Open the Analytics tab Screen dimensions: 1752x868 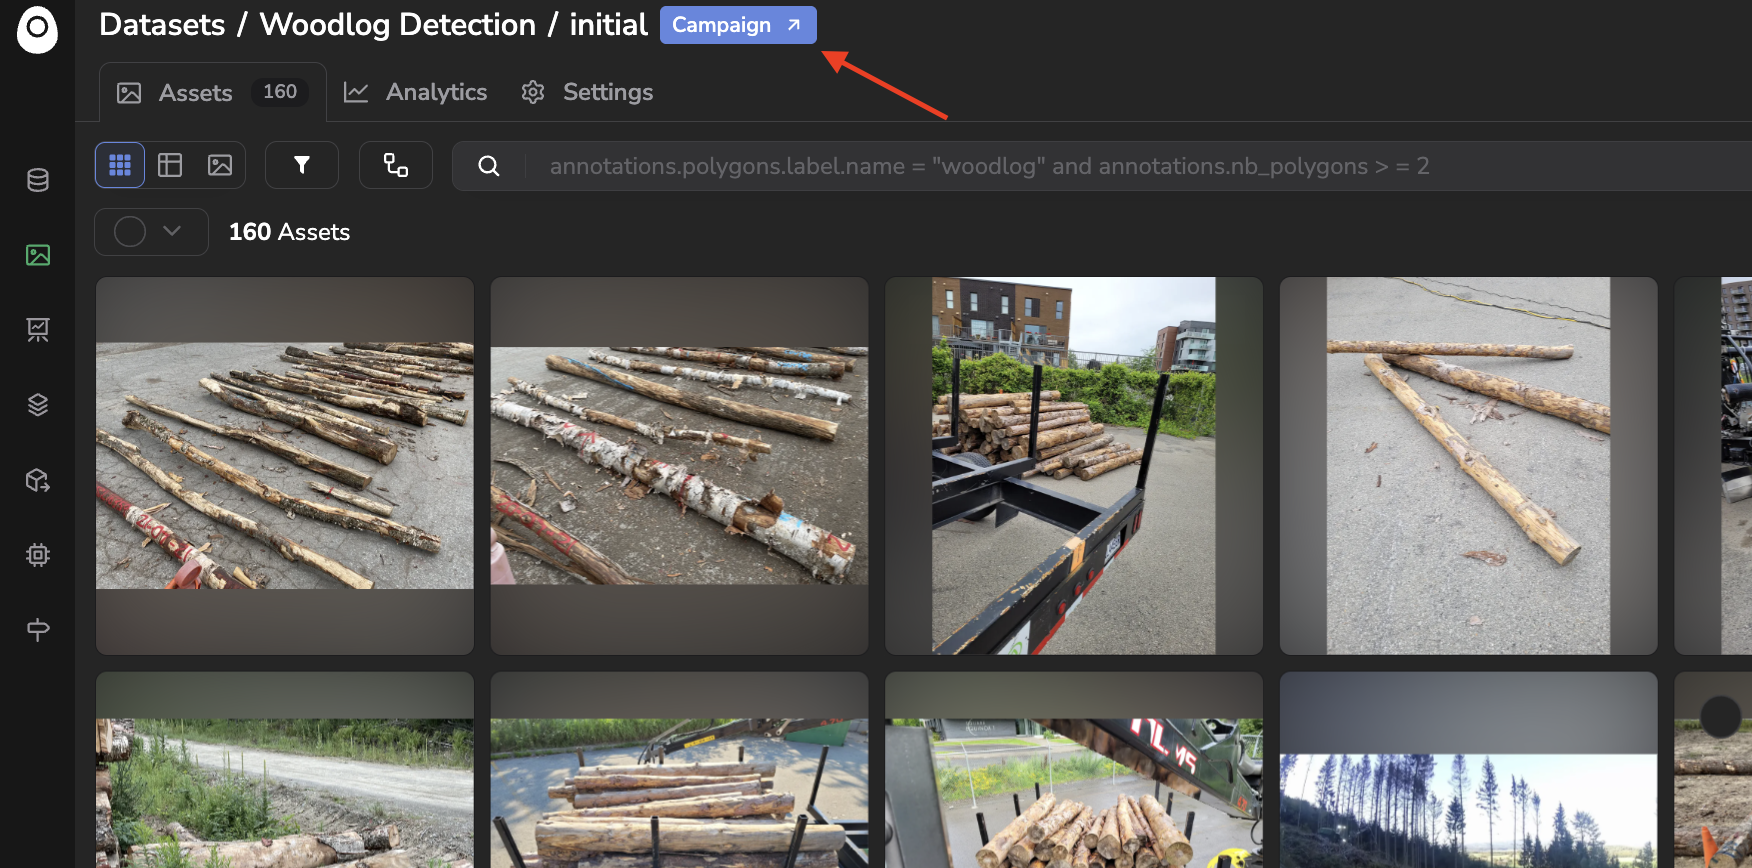point(415,92)
